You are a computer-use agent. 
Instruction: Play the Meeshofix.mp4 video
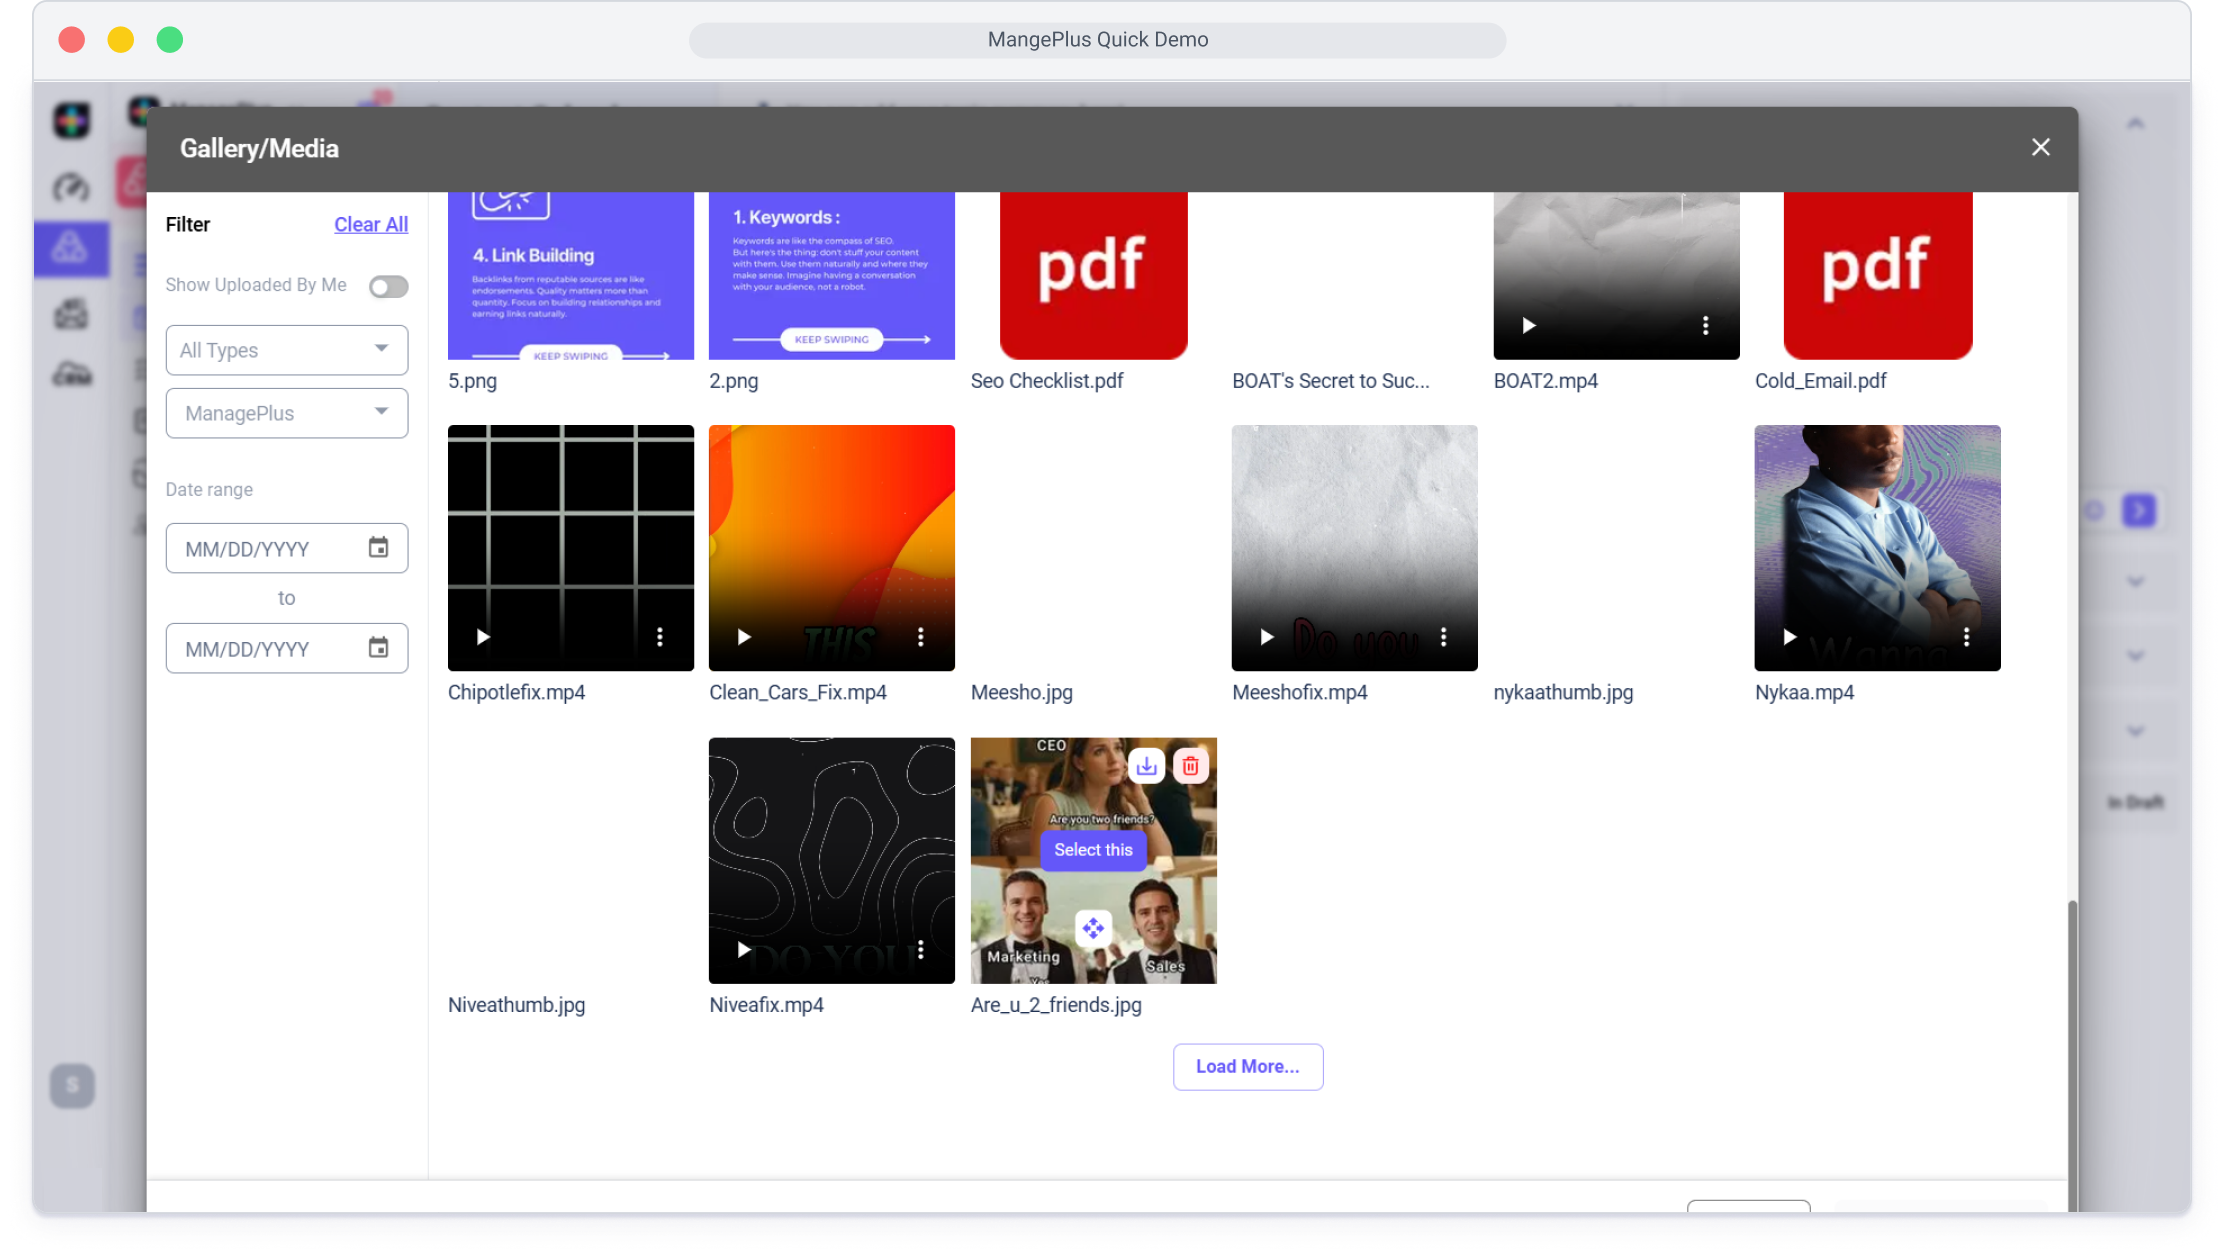pos(1267,637)
